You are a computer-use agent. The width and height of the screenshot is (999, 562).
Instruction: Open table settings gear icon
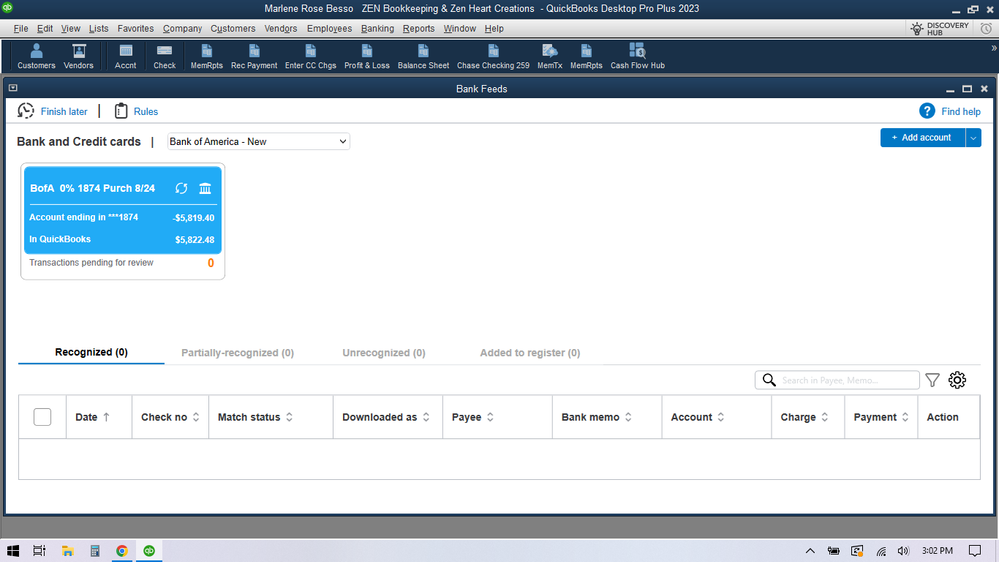click(957, 380)
